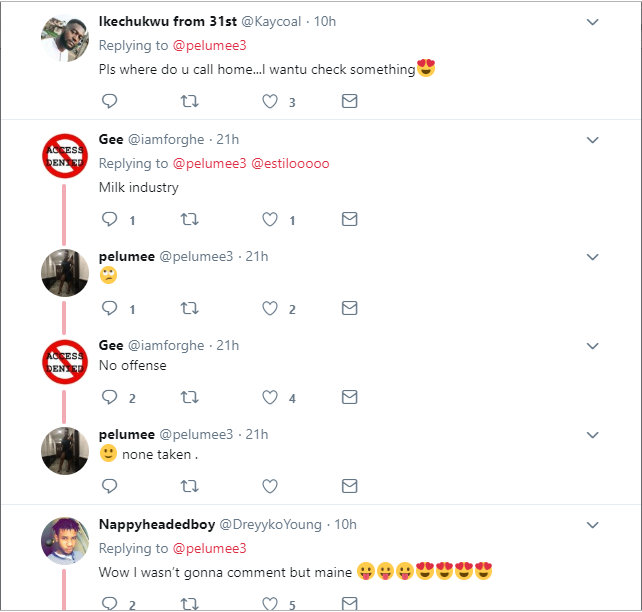Like Ikechukwu's tweet with 3 likes
This screenshot has height=612, width=642.
click(269, 101)
